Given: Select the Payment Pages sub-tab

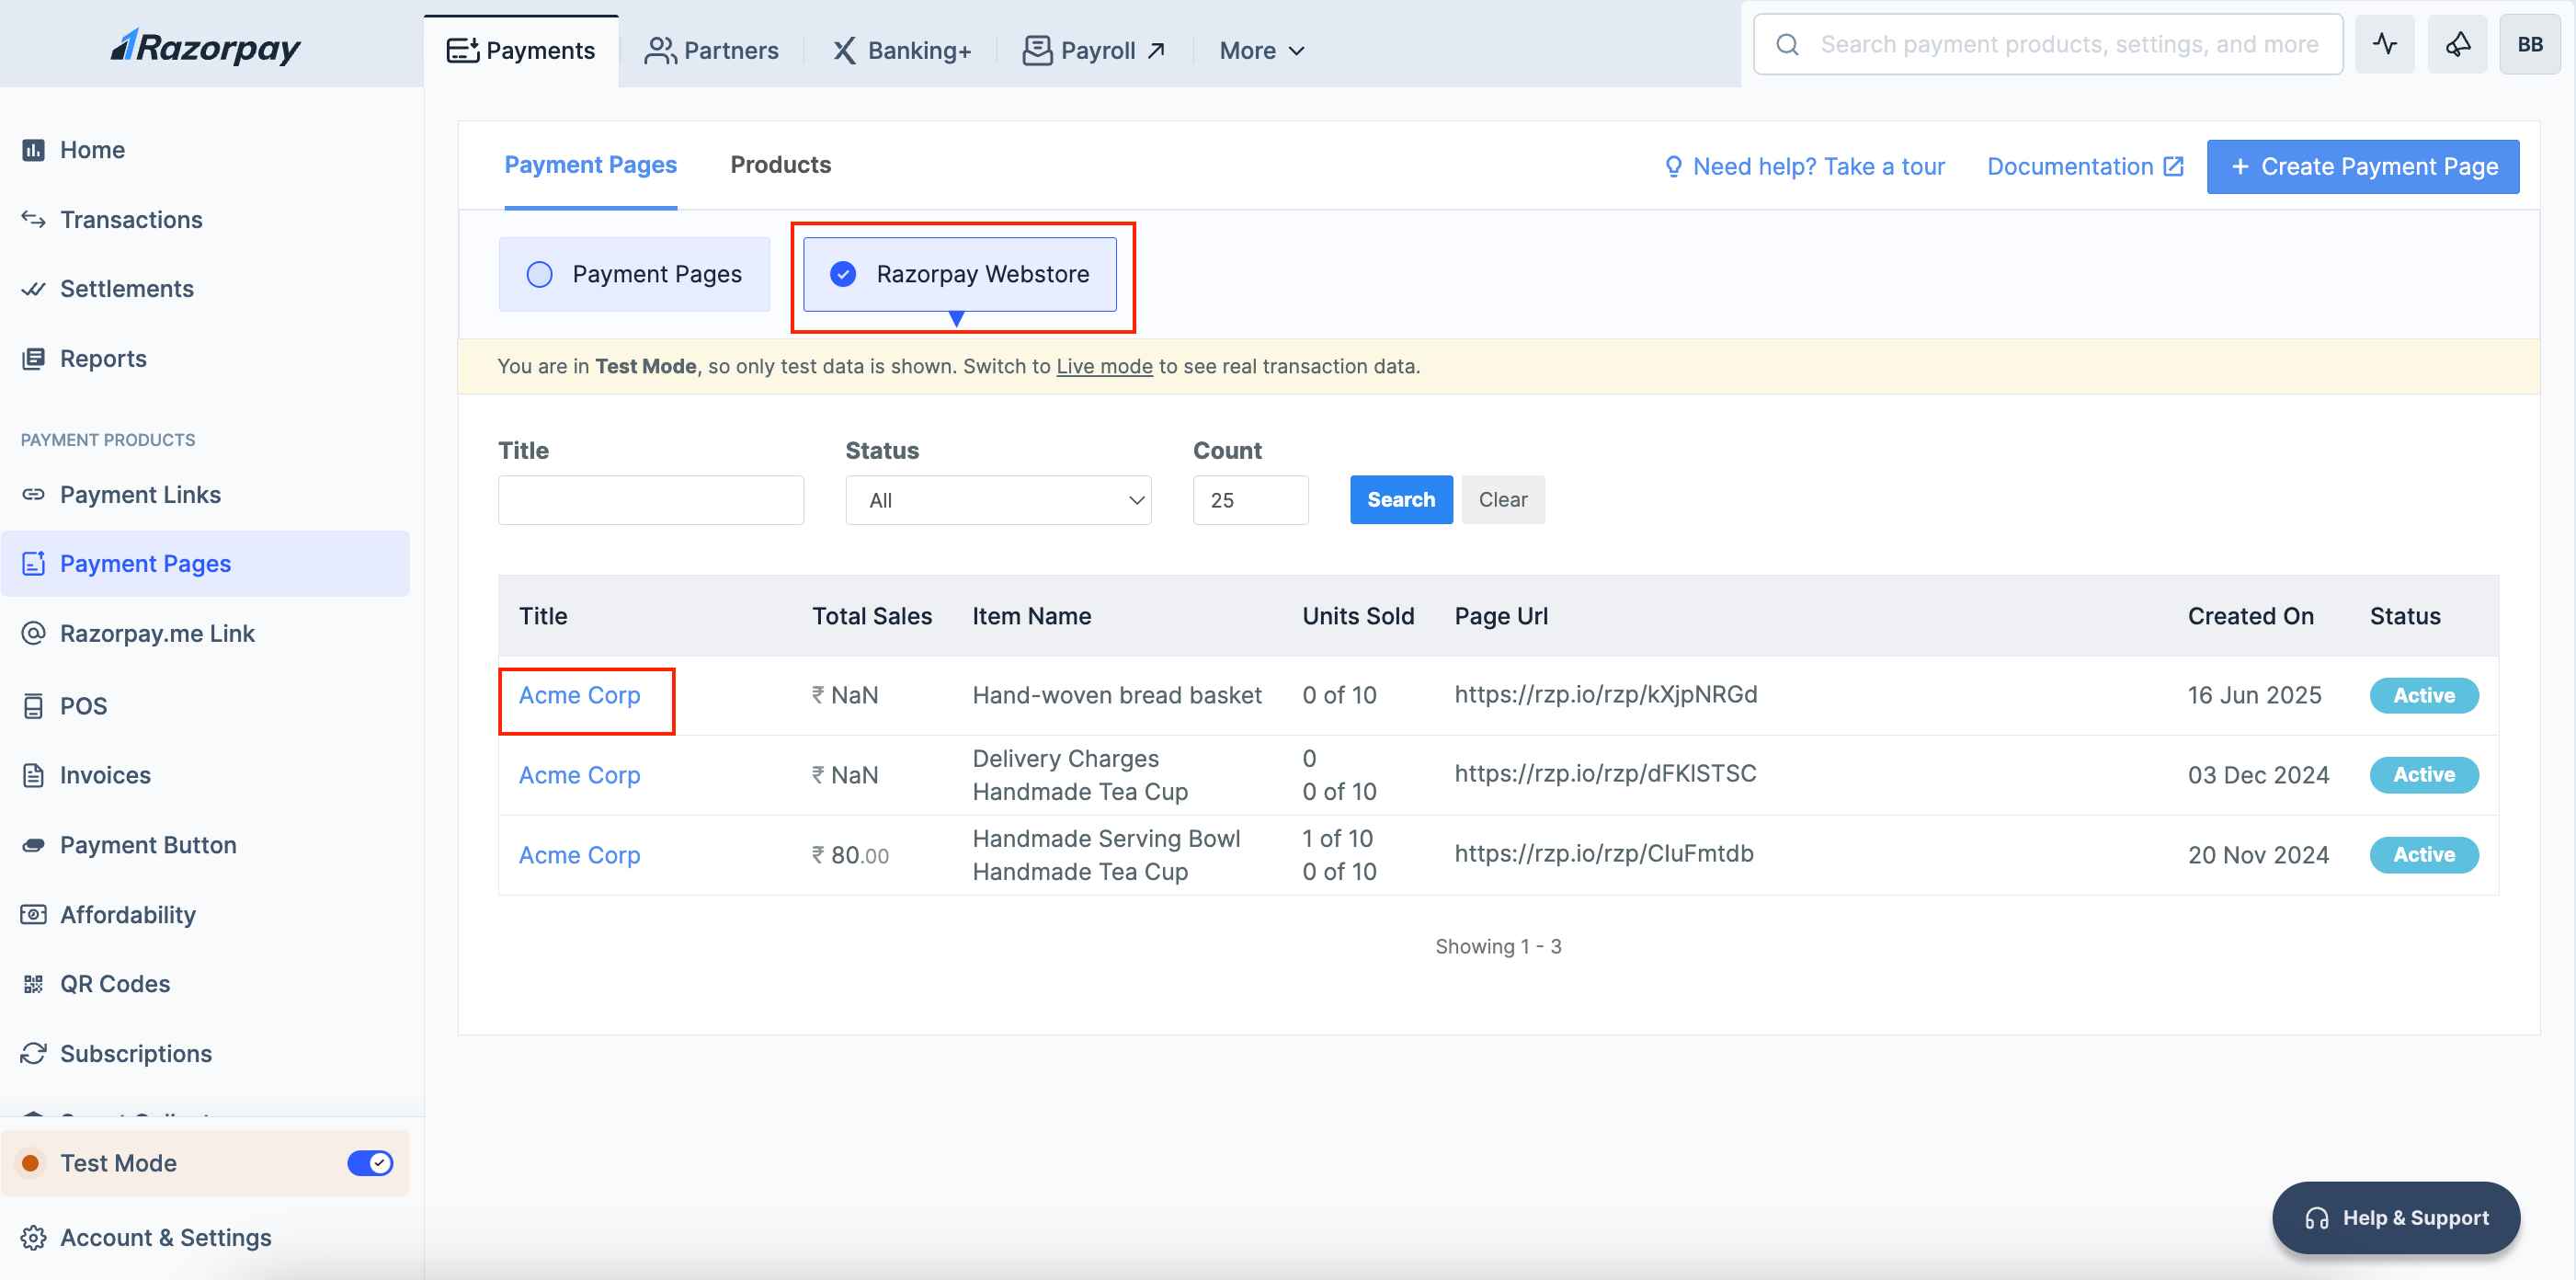Looking at the screenshot, I should coord(590,165).
